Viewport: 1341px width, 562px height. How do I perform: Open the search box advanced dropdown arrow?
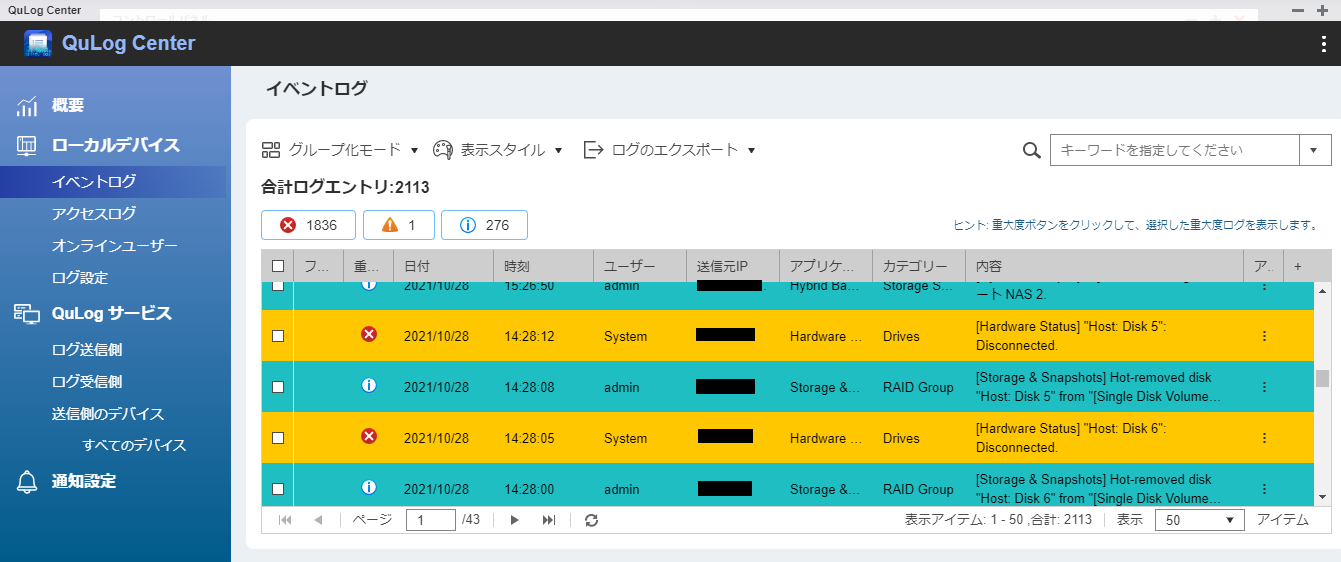(x=1314, y=151)
